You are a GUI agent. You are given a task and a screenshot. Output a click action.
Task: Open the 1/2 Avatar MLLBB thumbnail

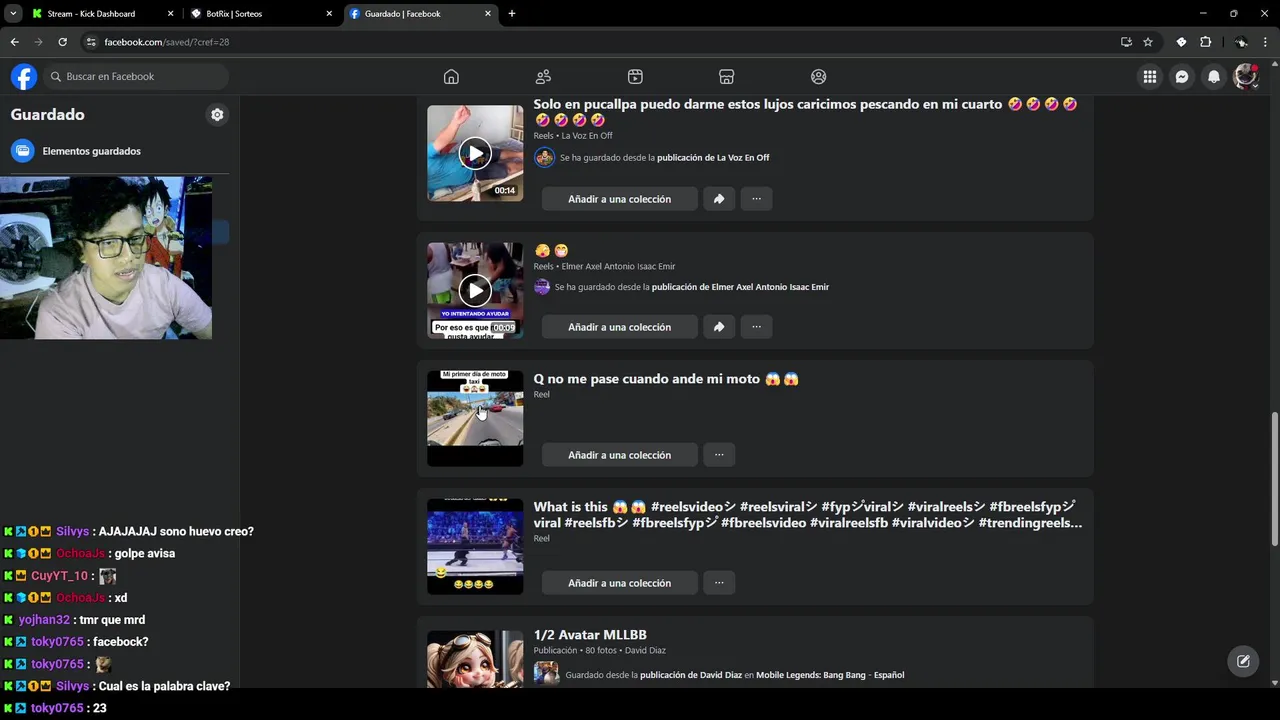pyautogui.click(x=475, y=658)
